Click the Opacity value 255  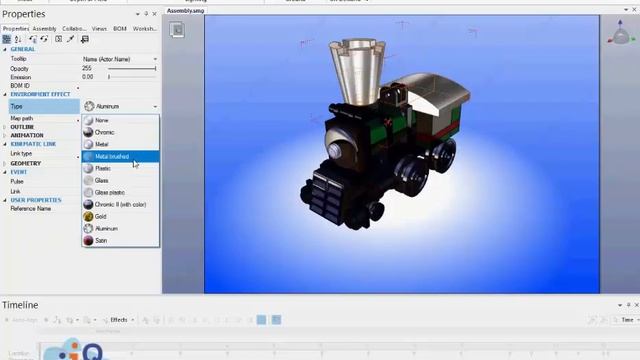(x=87, y=69)
